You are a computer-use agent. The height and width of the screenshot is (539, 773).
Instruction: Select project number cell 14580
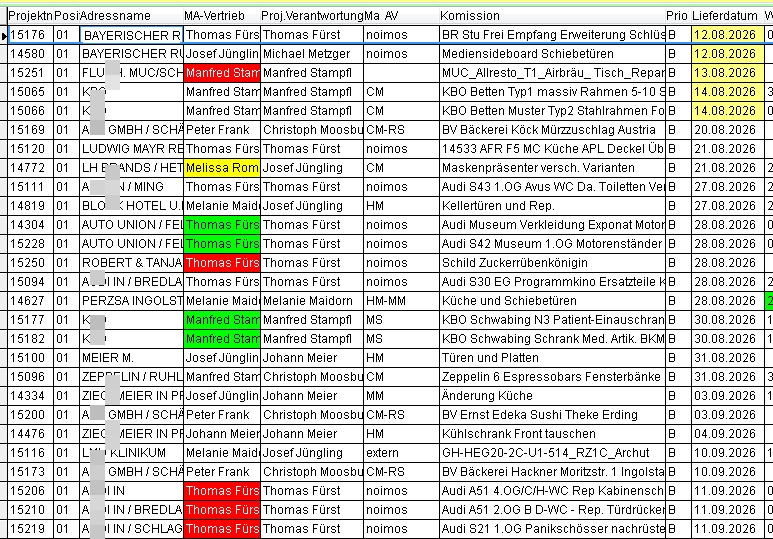[31, 54]
